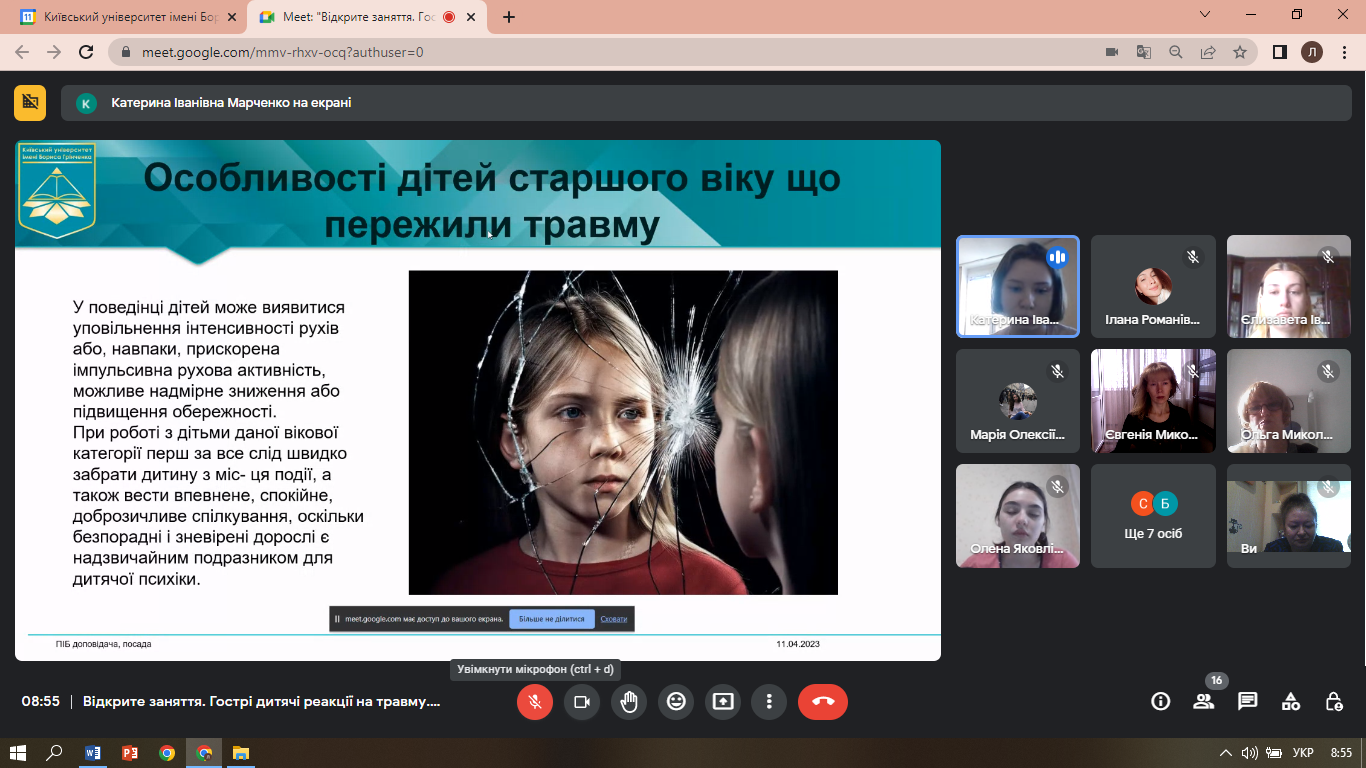The image size is (1366, 768).
Task: Open host controls lock icon
Action: click(x=1333, y=701)
